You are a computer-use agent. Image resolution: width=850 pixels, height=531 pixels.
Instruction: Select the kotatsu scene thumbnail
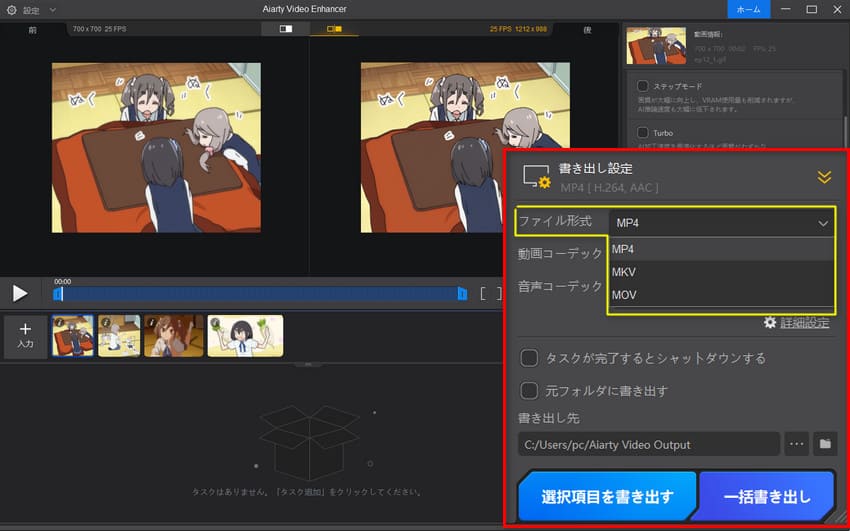click(x=73, y=336)
